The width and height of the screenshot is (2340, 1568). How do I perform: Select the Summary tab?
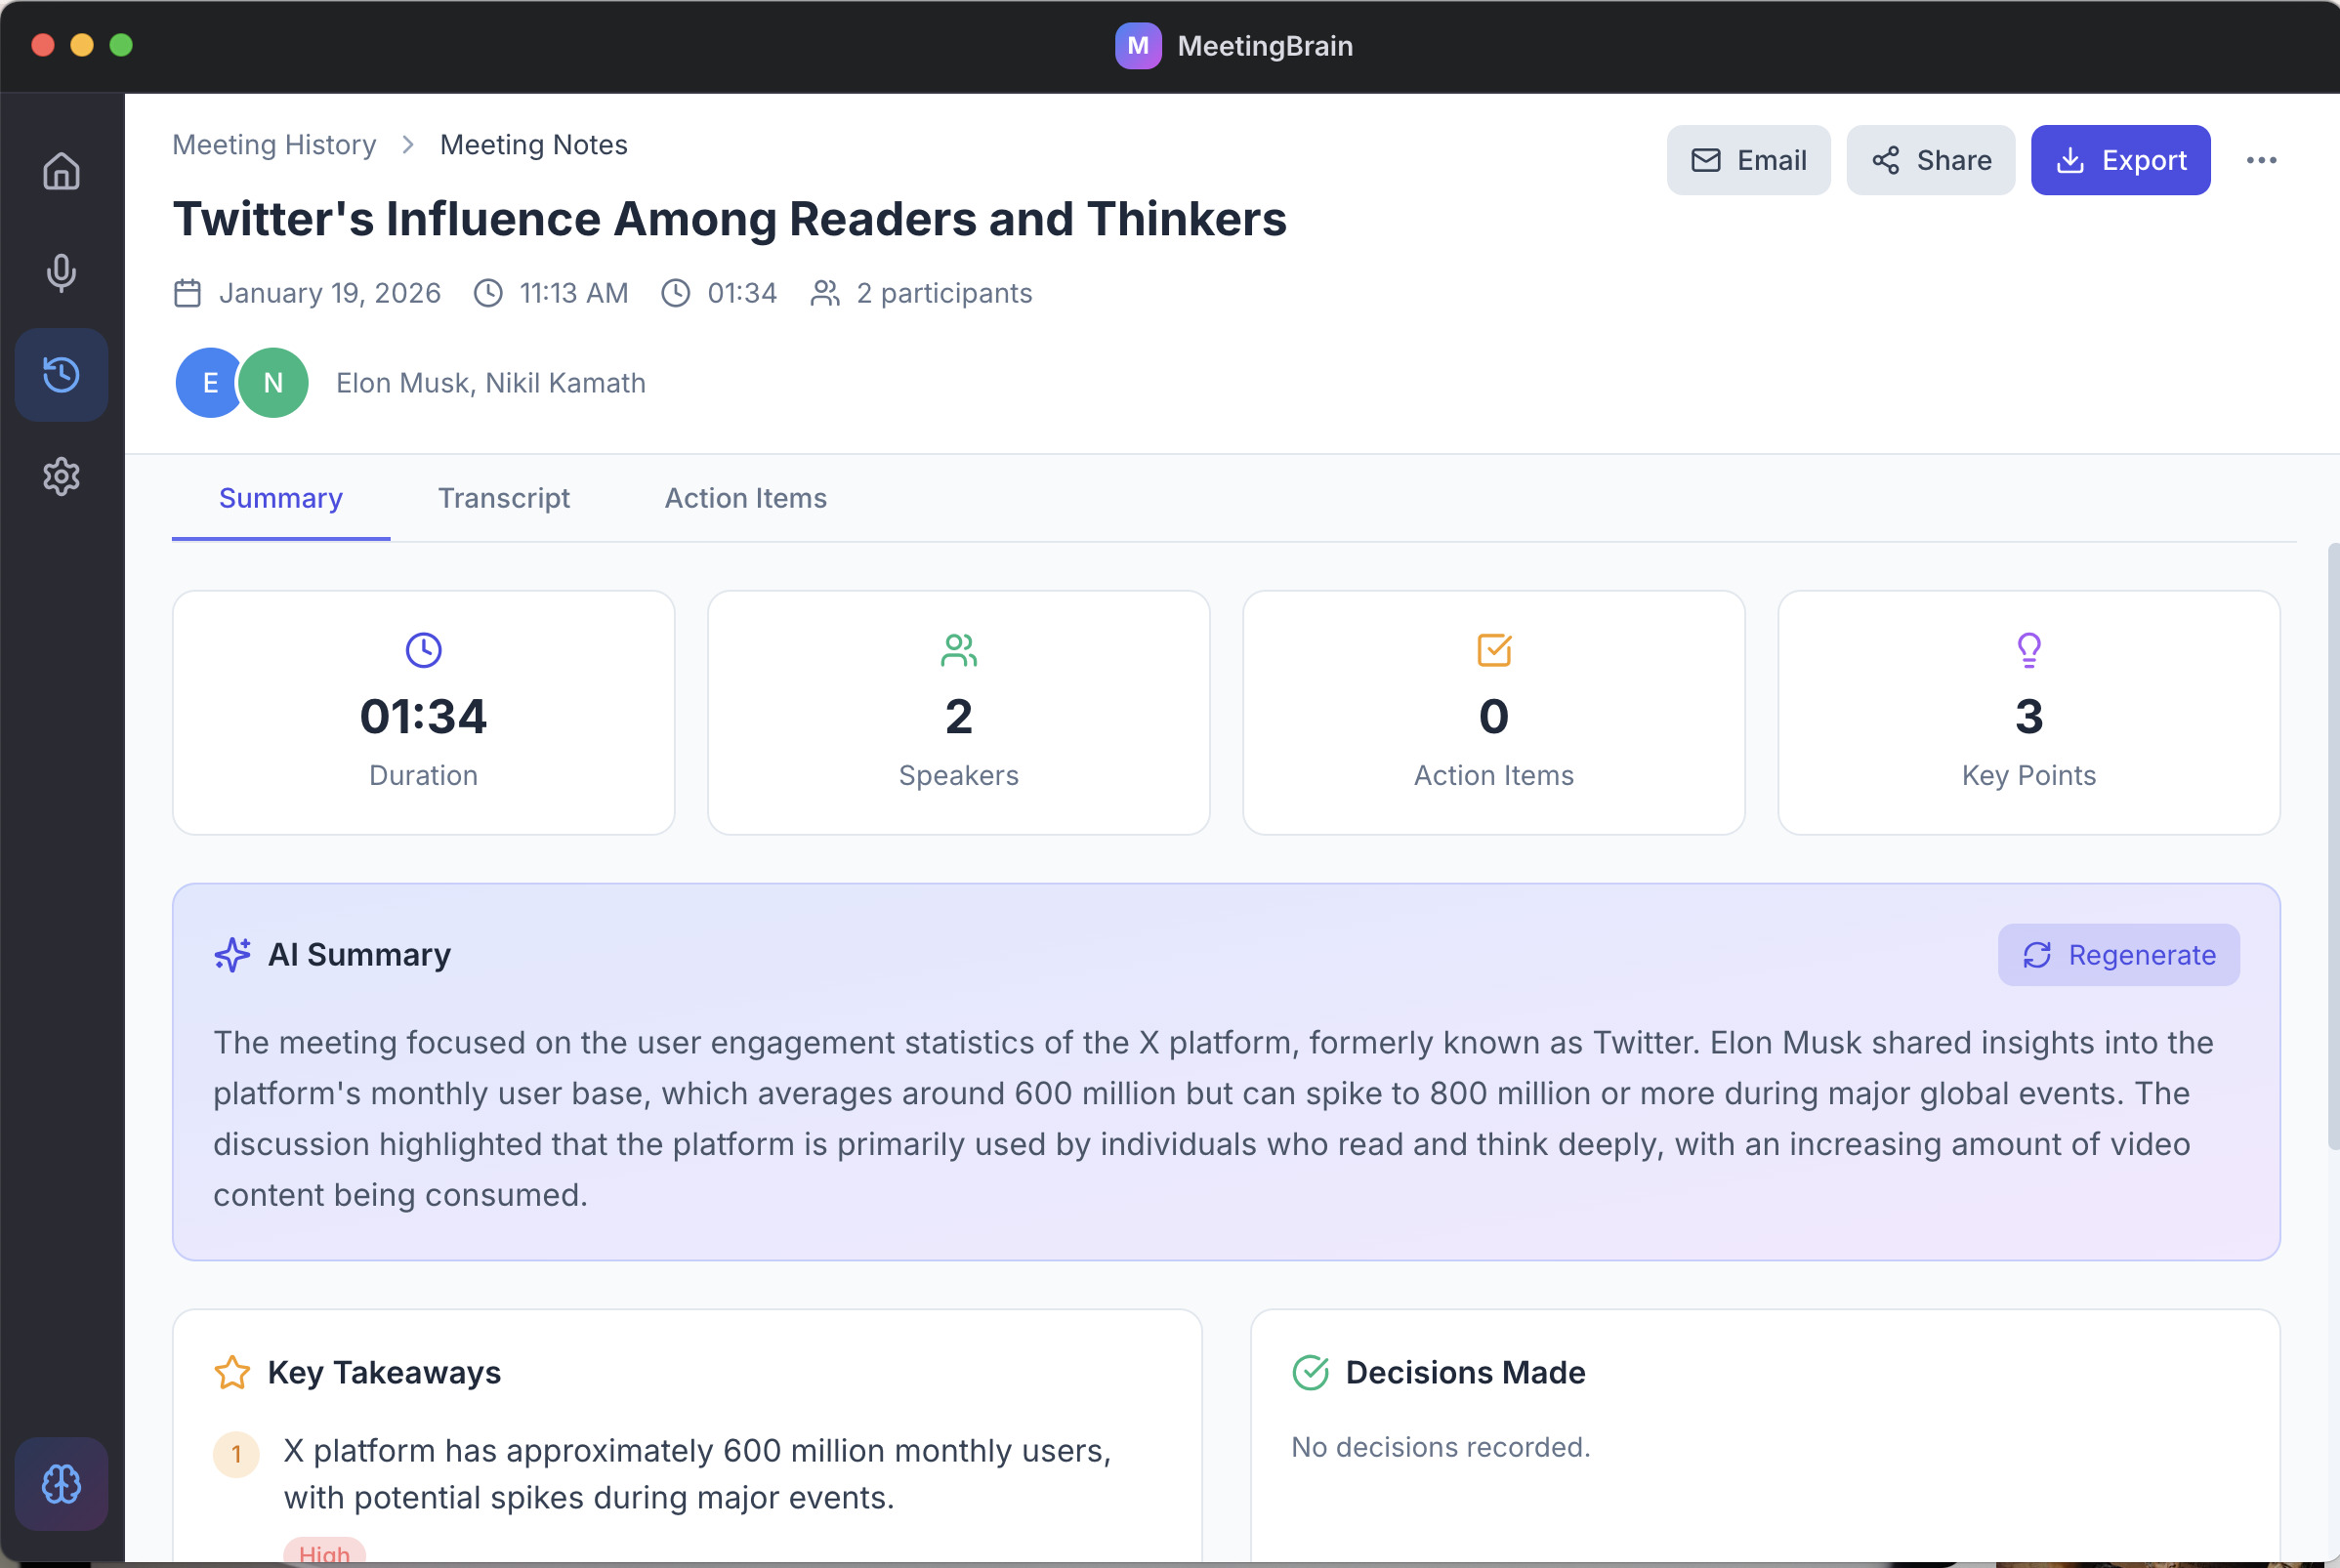point(281,498)
